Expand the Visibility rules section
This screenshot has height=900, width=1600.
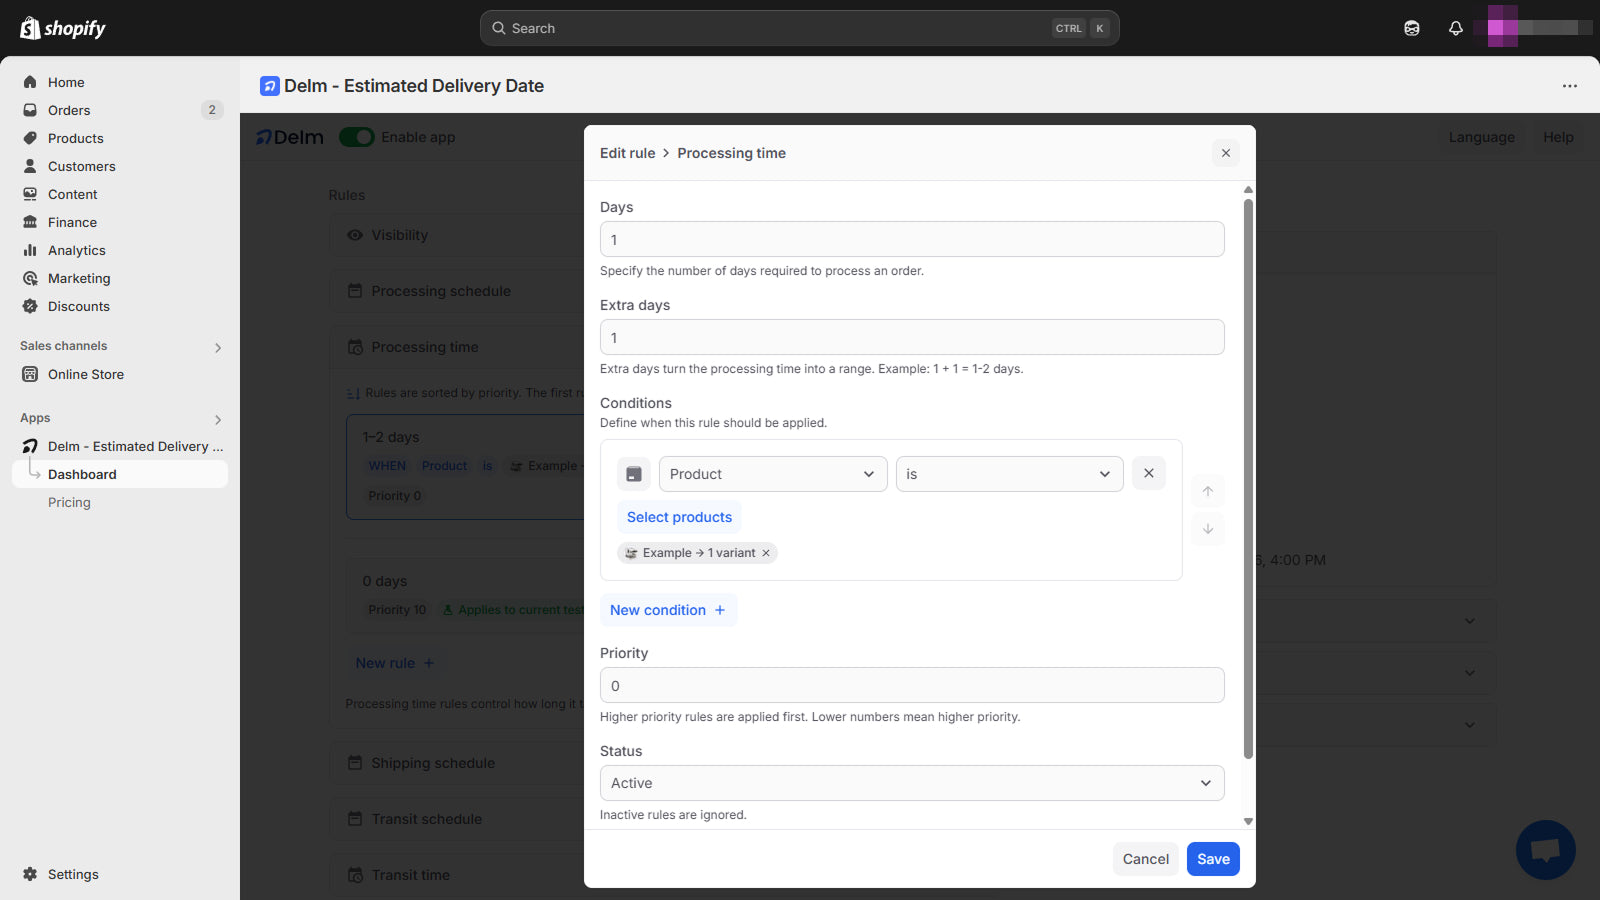coord(457,235)
